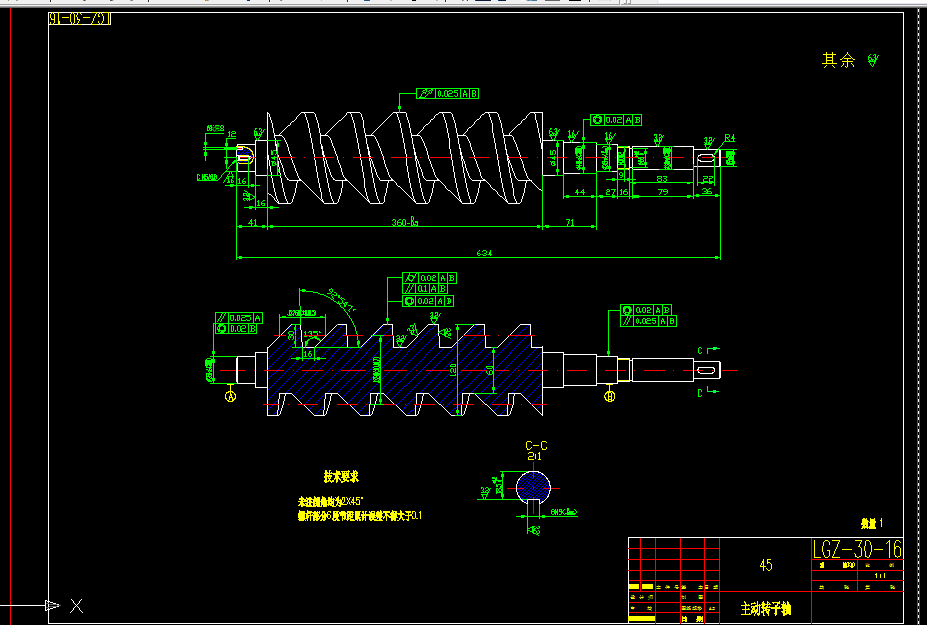Image resolution: width=927 pixels, height=625 pixels.
Task: Click the 22 keyway length dimension
Action: (x=708, y=179)
